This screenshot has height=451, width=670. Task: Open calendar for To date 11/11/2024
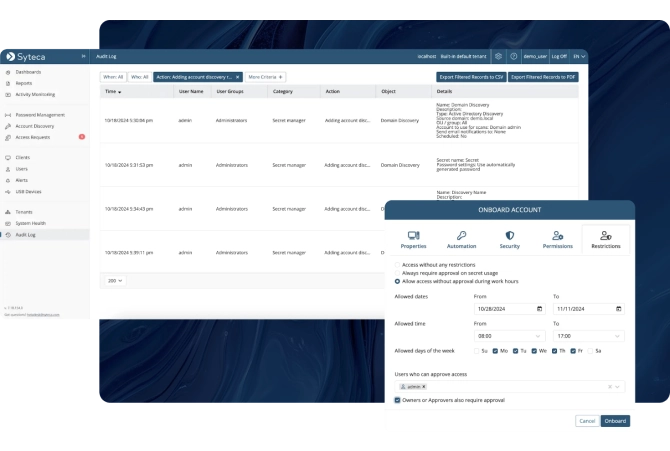618,309
